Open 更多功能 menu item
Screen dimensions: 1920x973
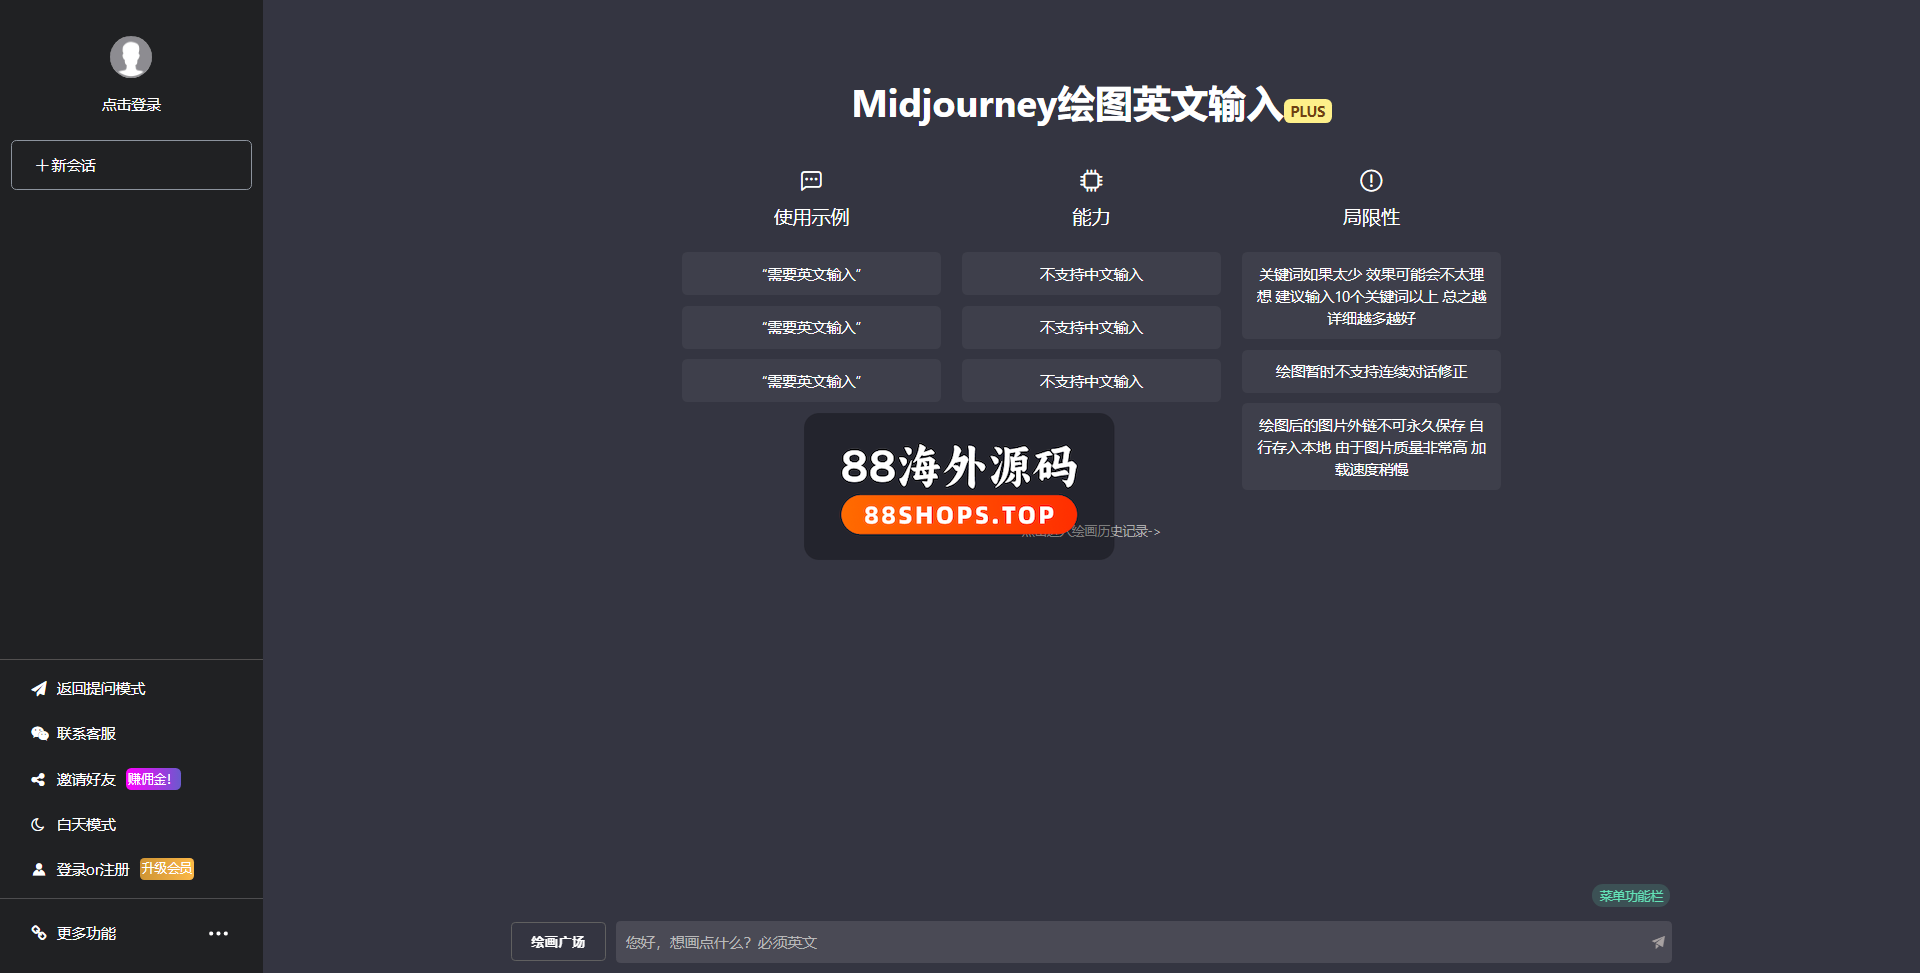coord(86,933)
